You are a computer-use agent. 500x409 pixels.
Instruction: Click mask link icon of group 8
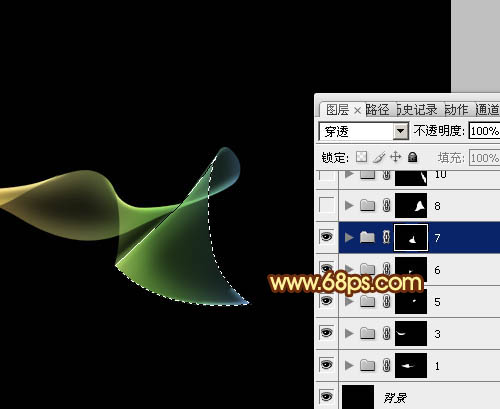(x=386, y=205)
